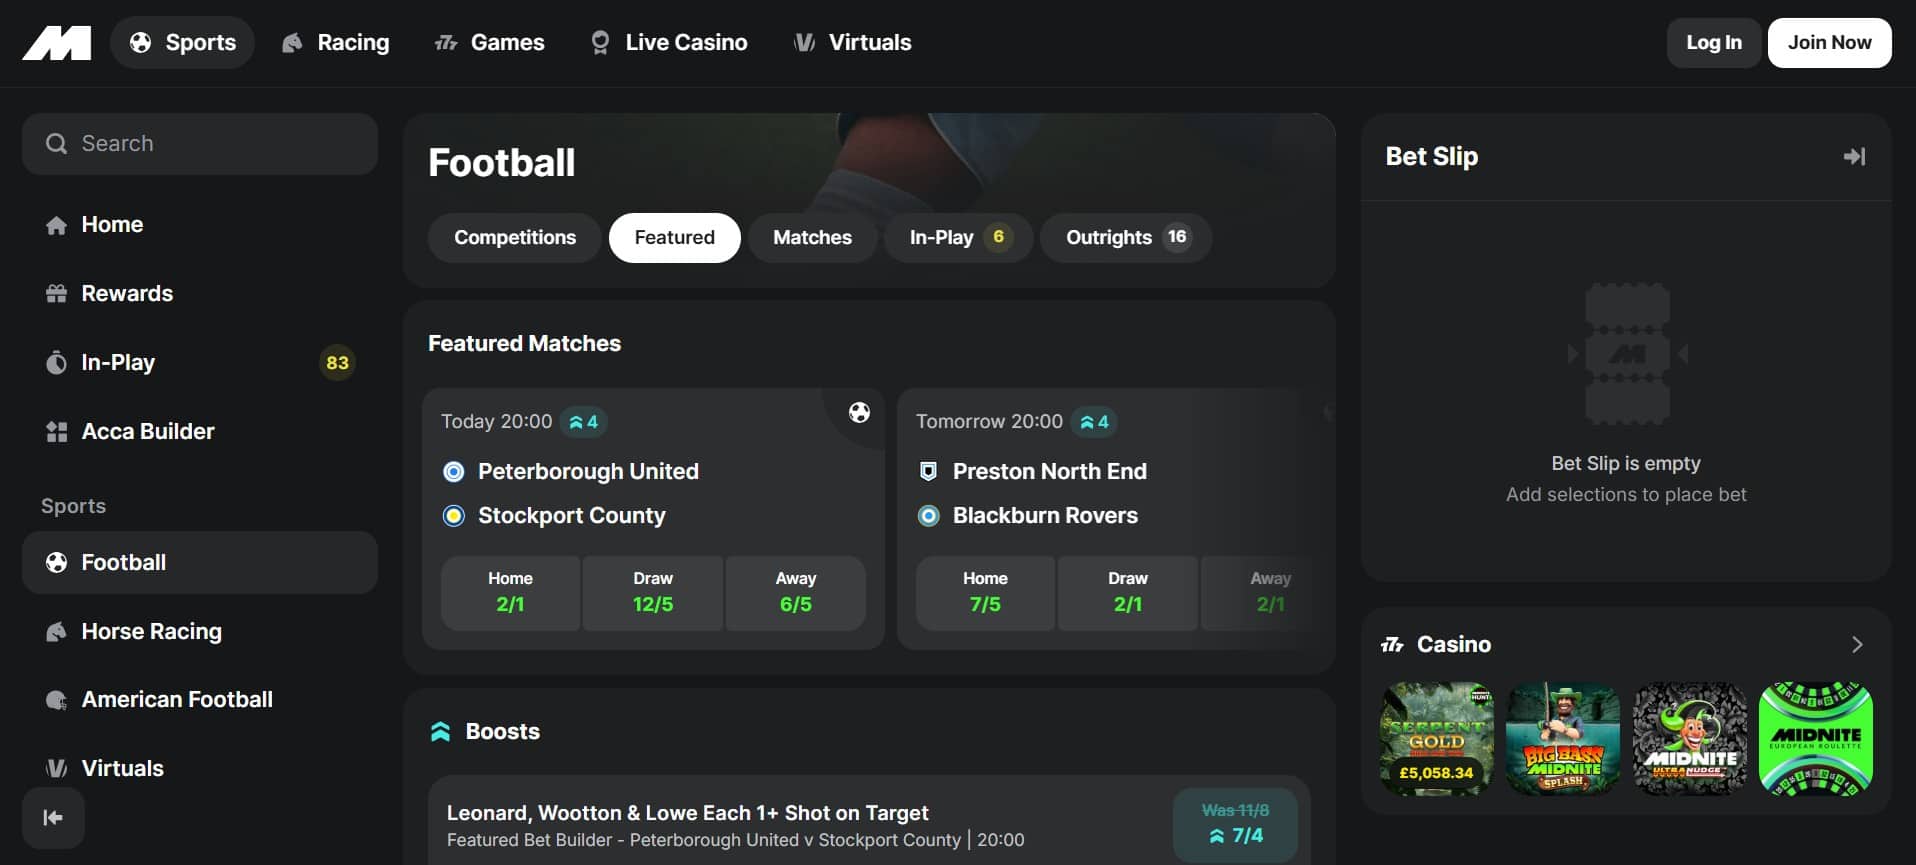1916x865 pixels.
Task: Select Draw odds 12/5 for Peterborough match
Action: click(653, 593)
